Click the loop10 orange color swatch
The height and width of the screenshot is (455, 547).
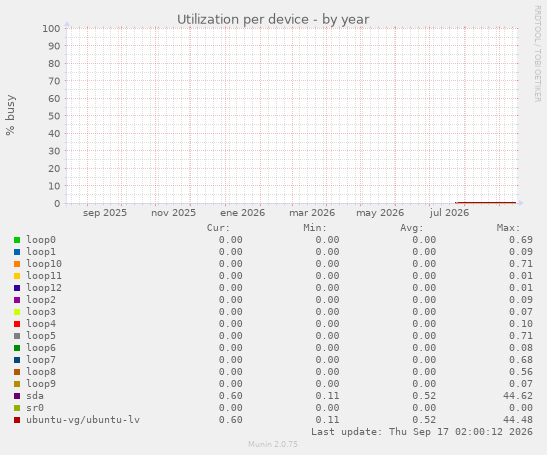[x=17, y=264]
